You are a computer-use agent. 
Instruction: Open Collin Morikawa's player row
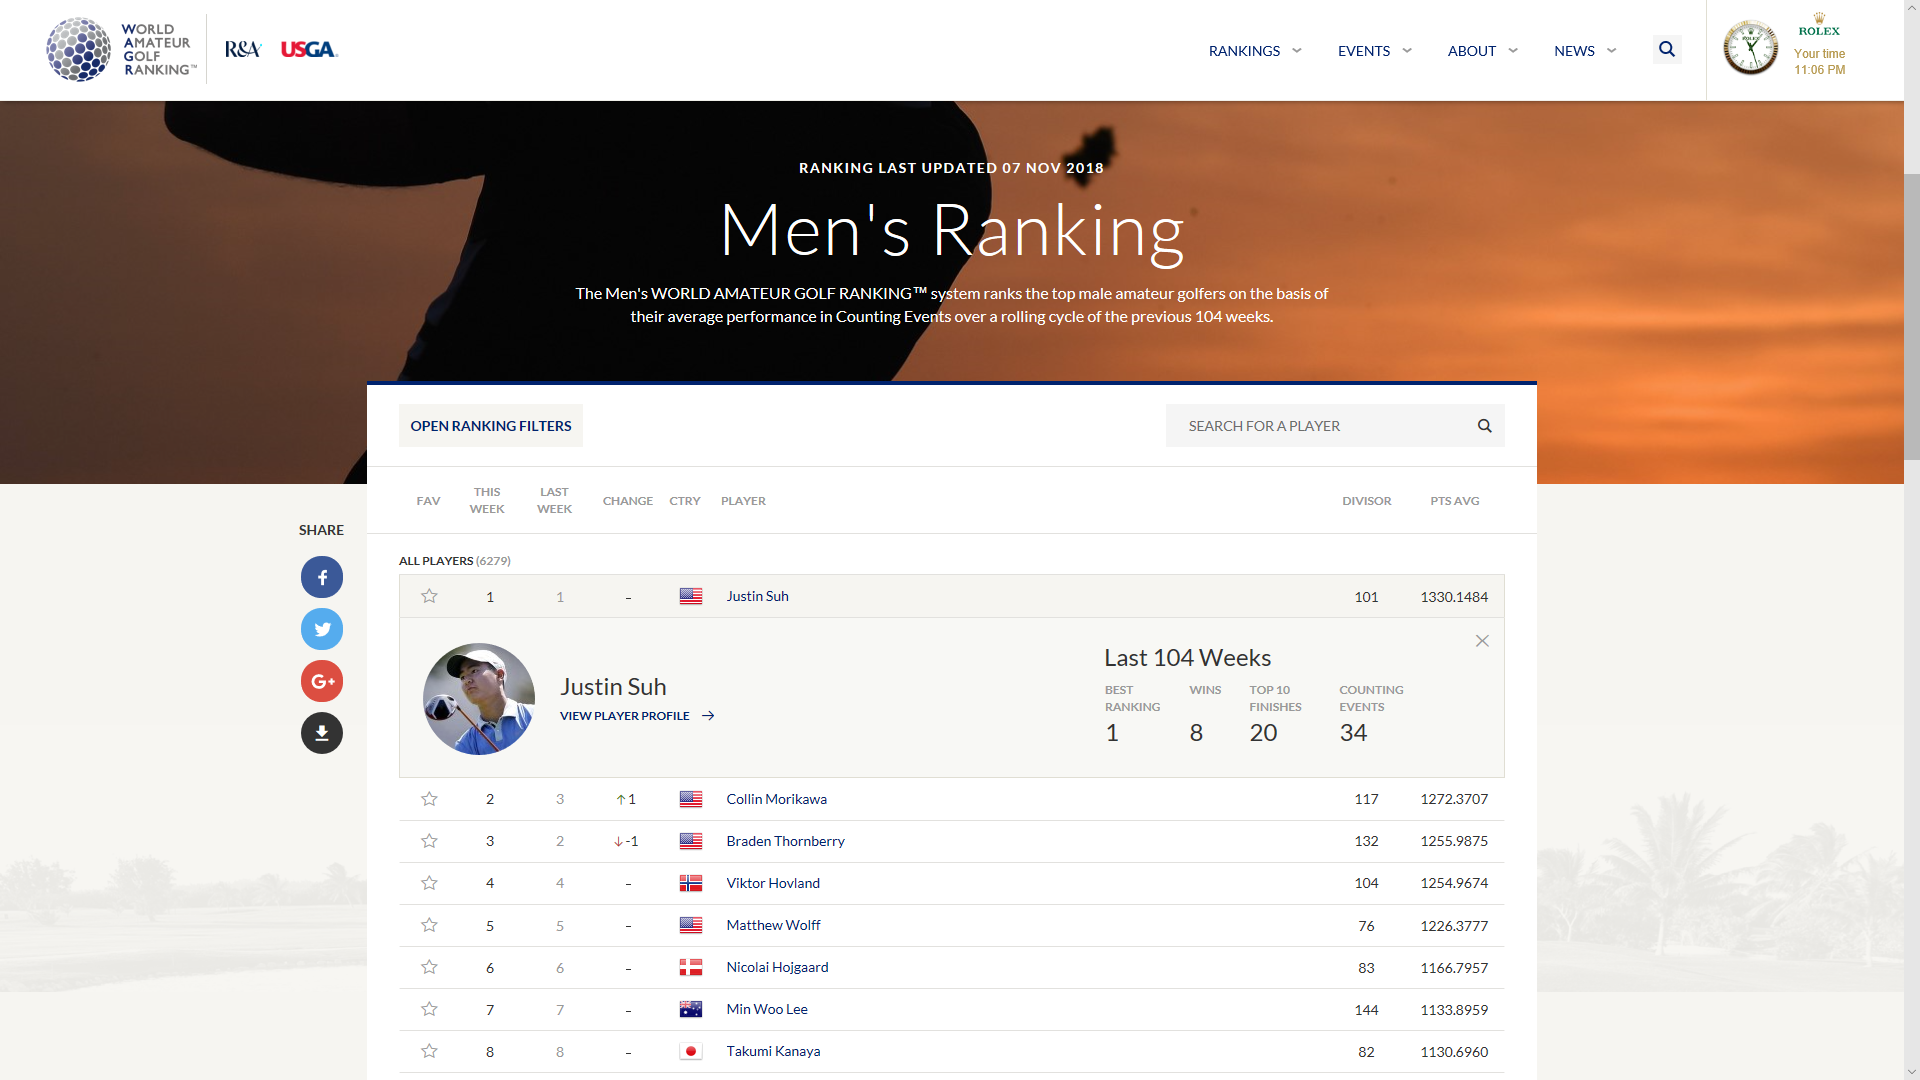pyautogui.click(x=951, y=799)
